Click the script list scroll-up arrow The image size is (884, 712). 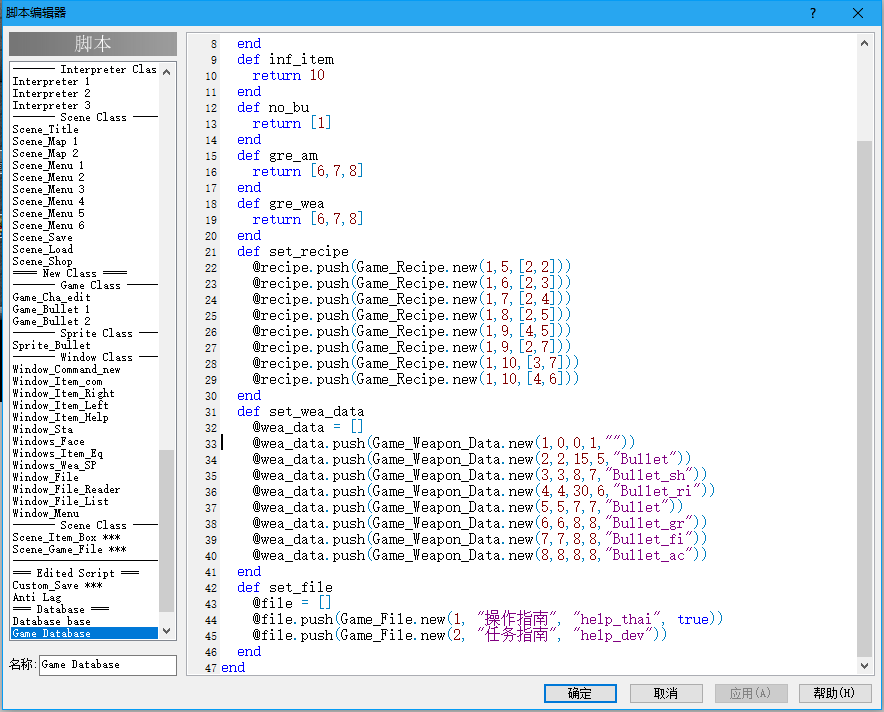pyautogui.click(x=166, y=72)
